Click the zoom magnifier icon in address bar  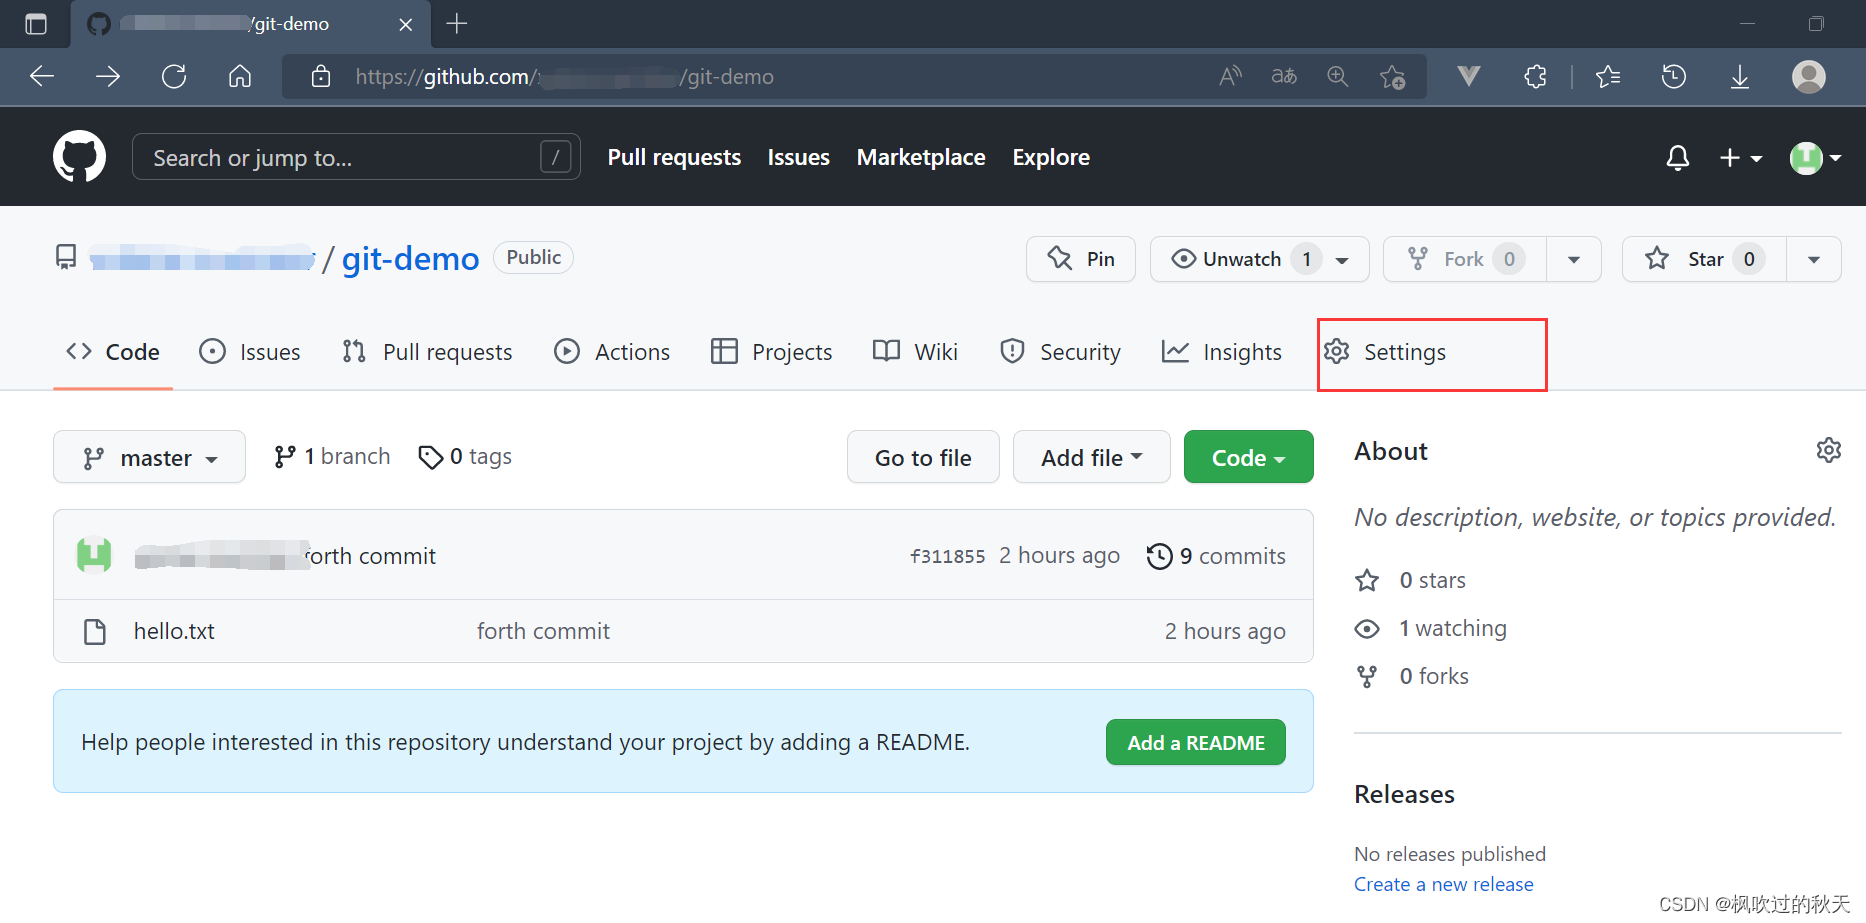(1337, 76)
